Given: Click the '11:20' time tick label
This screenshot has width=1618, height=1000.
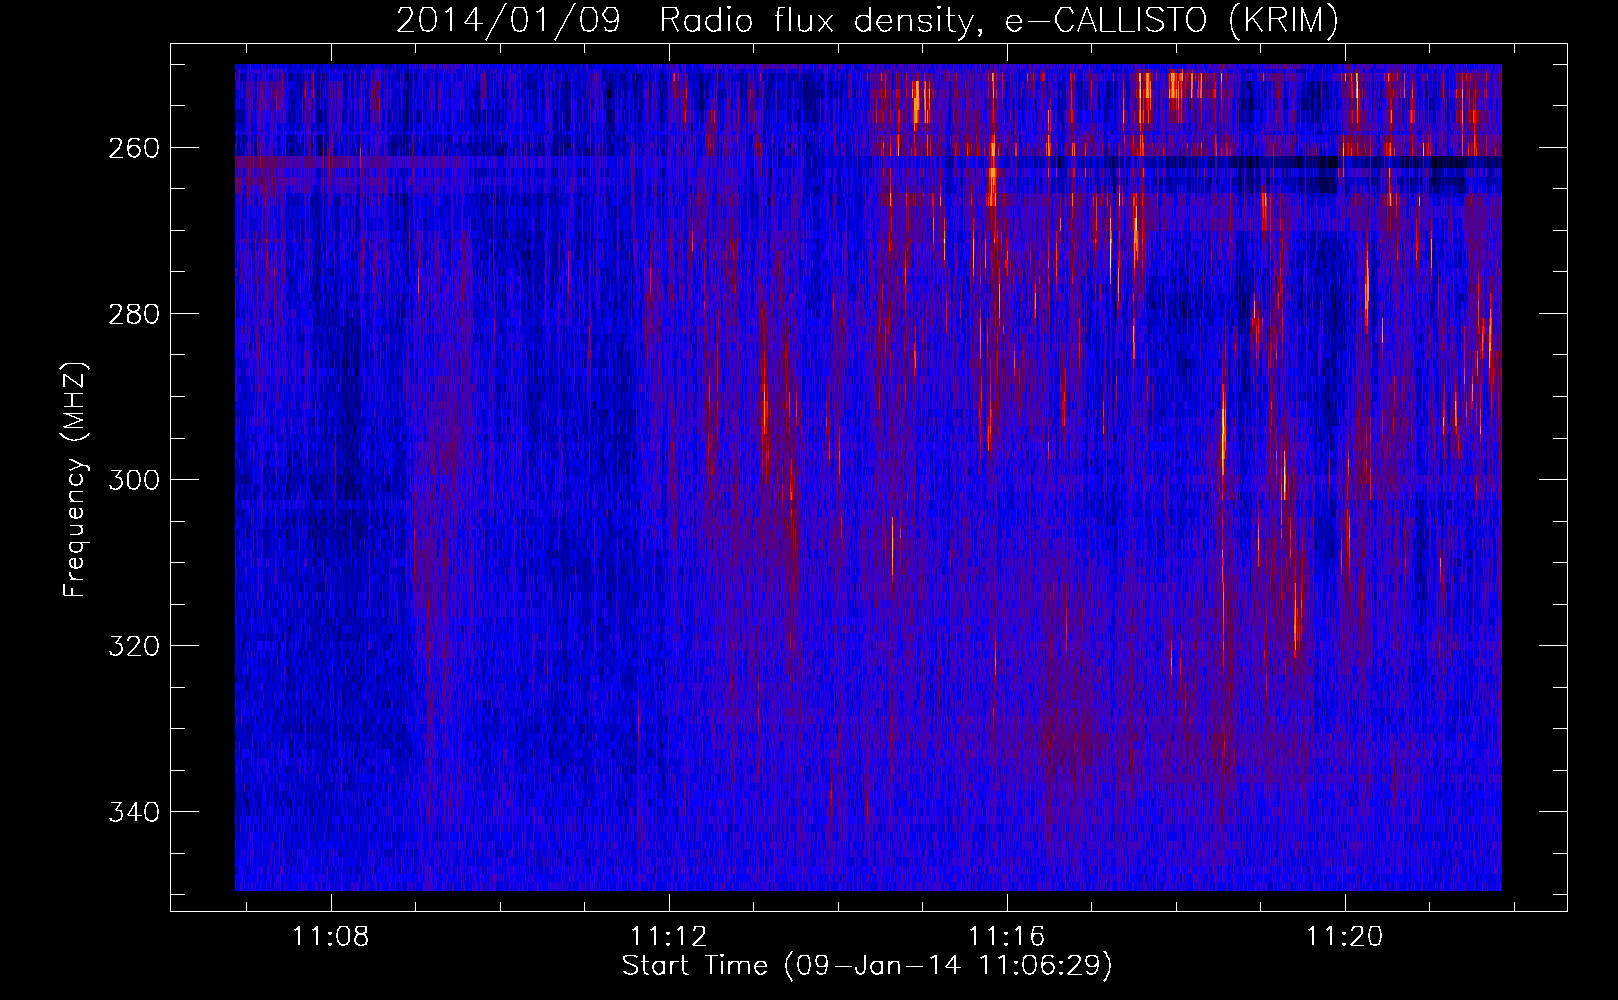Looking at the screenshot, I should 1345,937.
